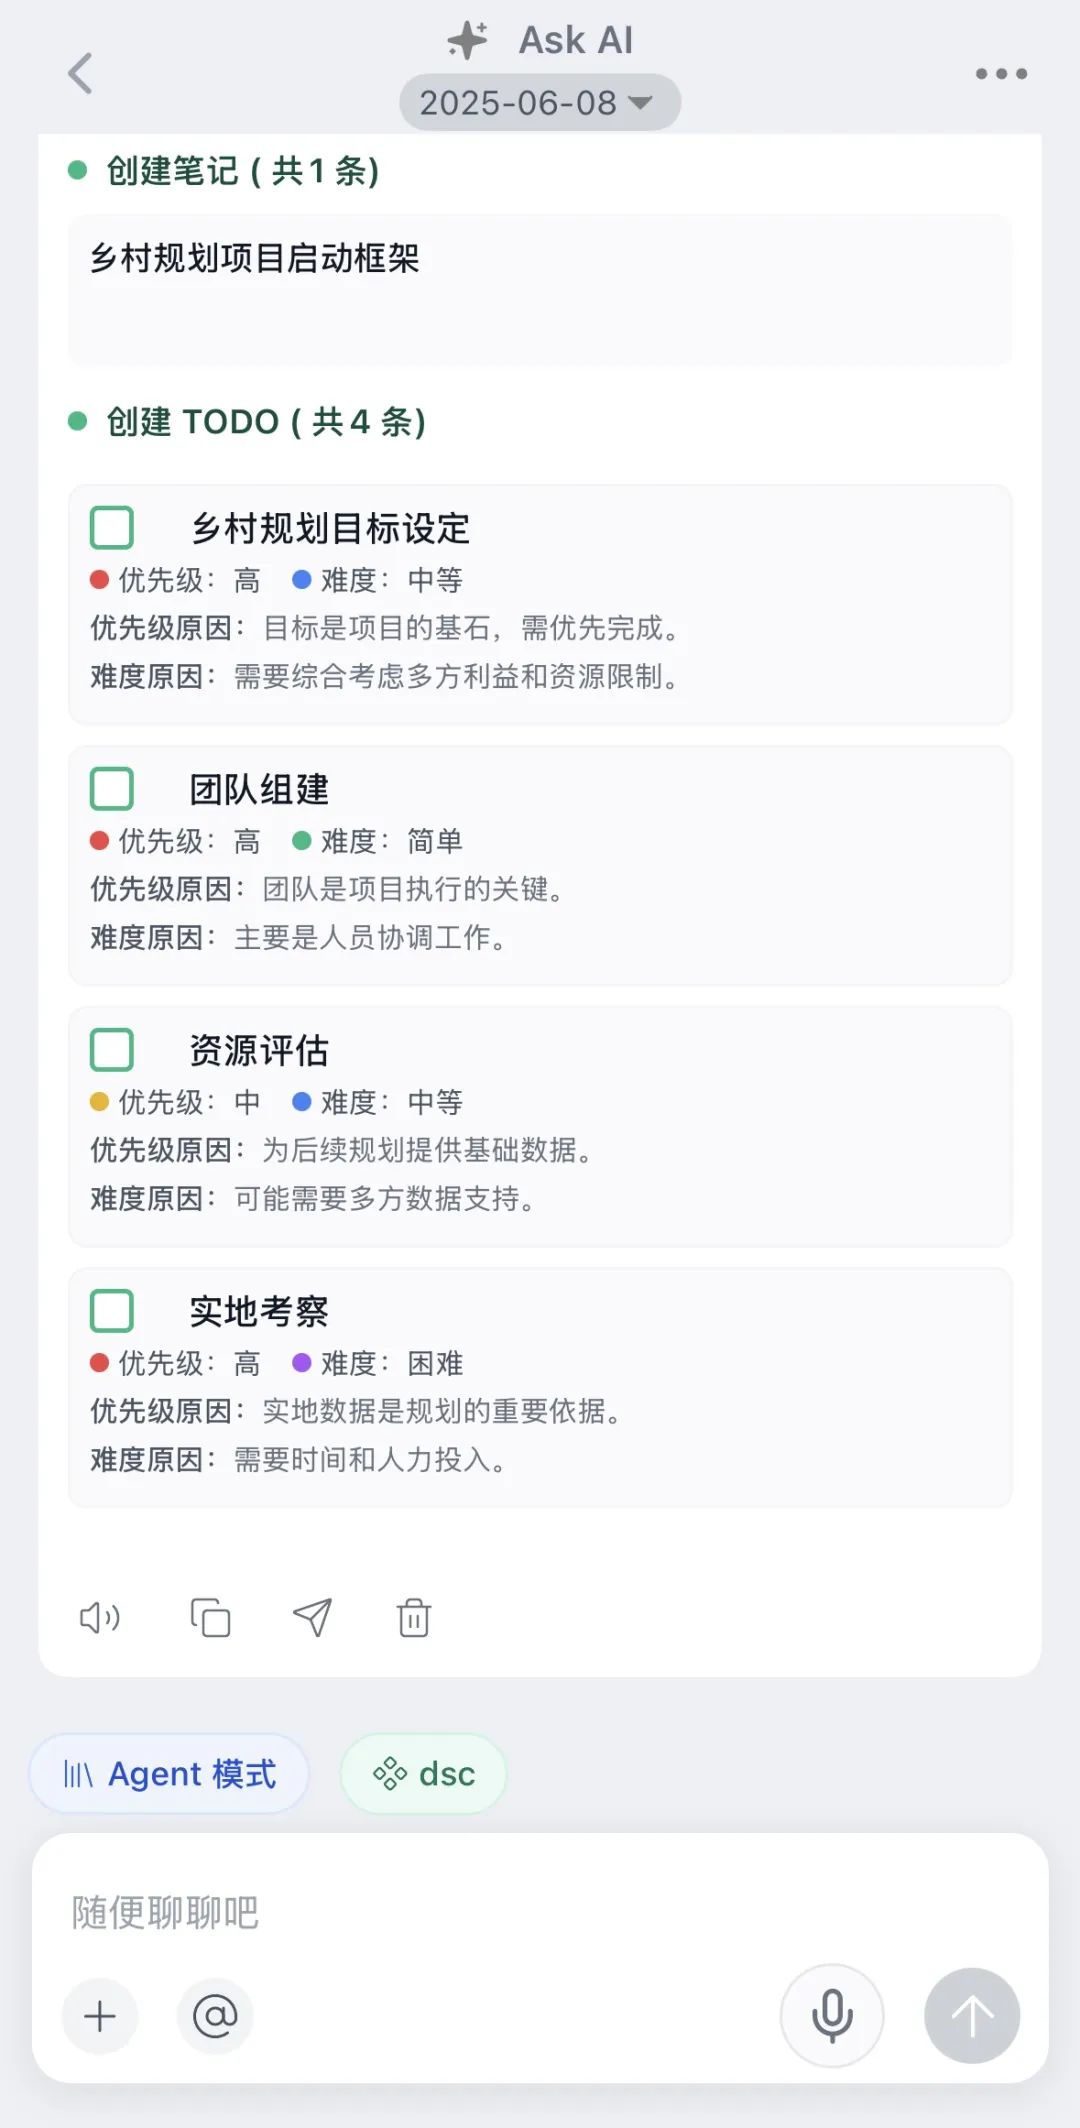Go back using the left chevron
Viewport: 1080px width, 2128px height.
[81, 73]
